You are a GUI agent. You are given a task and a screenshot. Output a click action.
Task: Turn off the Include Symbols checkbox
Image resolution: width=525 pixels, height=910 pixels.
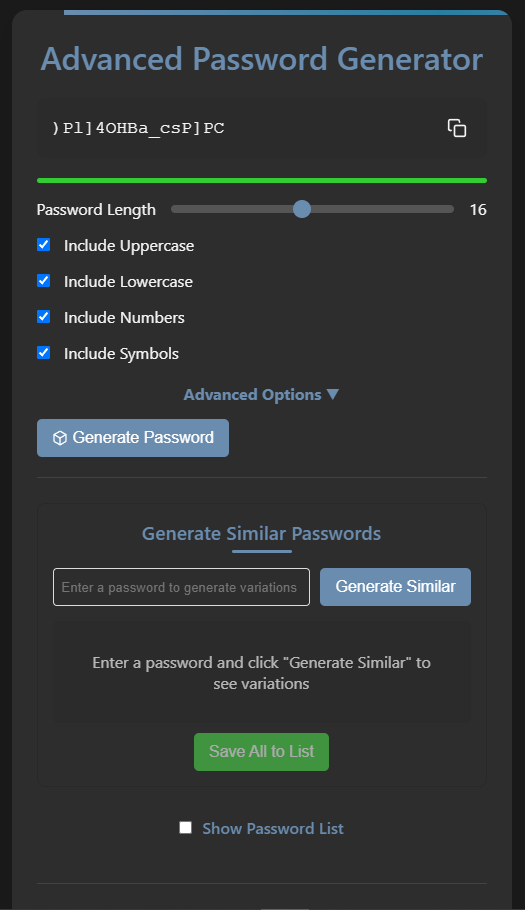(x=44, y=353)
